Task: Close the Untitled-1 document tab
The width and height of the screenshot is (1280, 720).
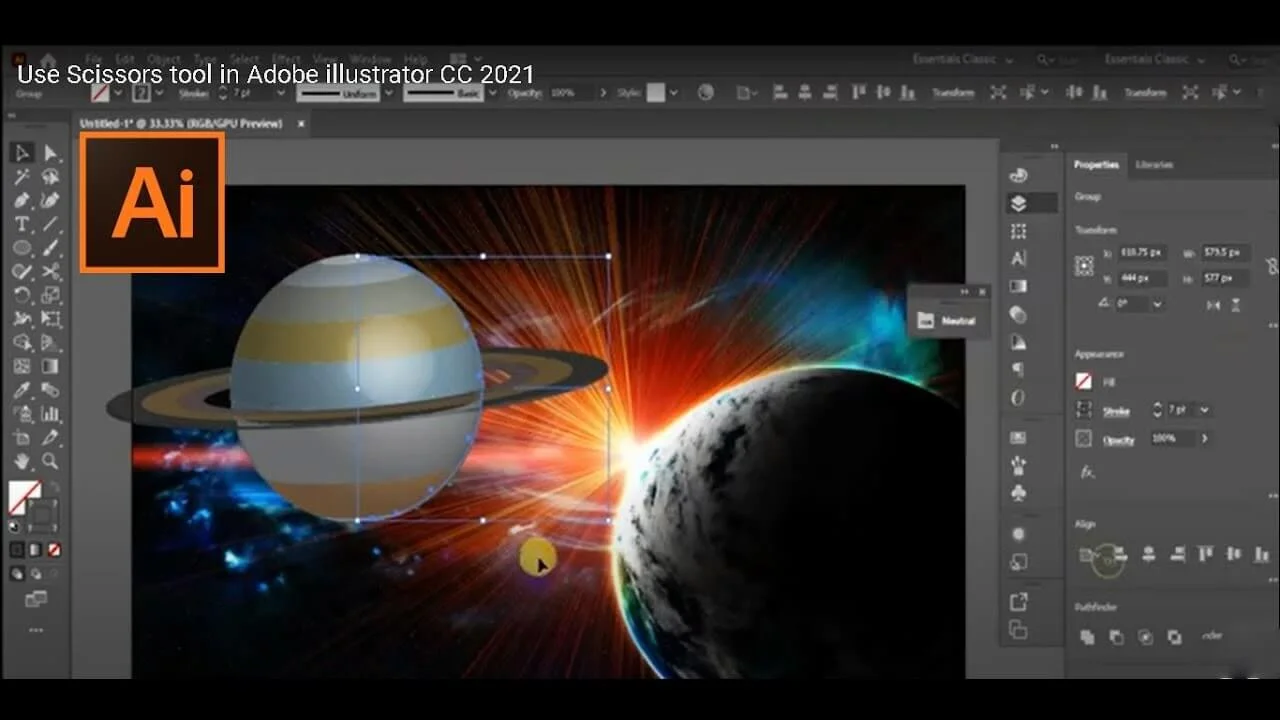Action: 301,124
